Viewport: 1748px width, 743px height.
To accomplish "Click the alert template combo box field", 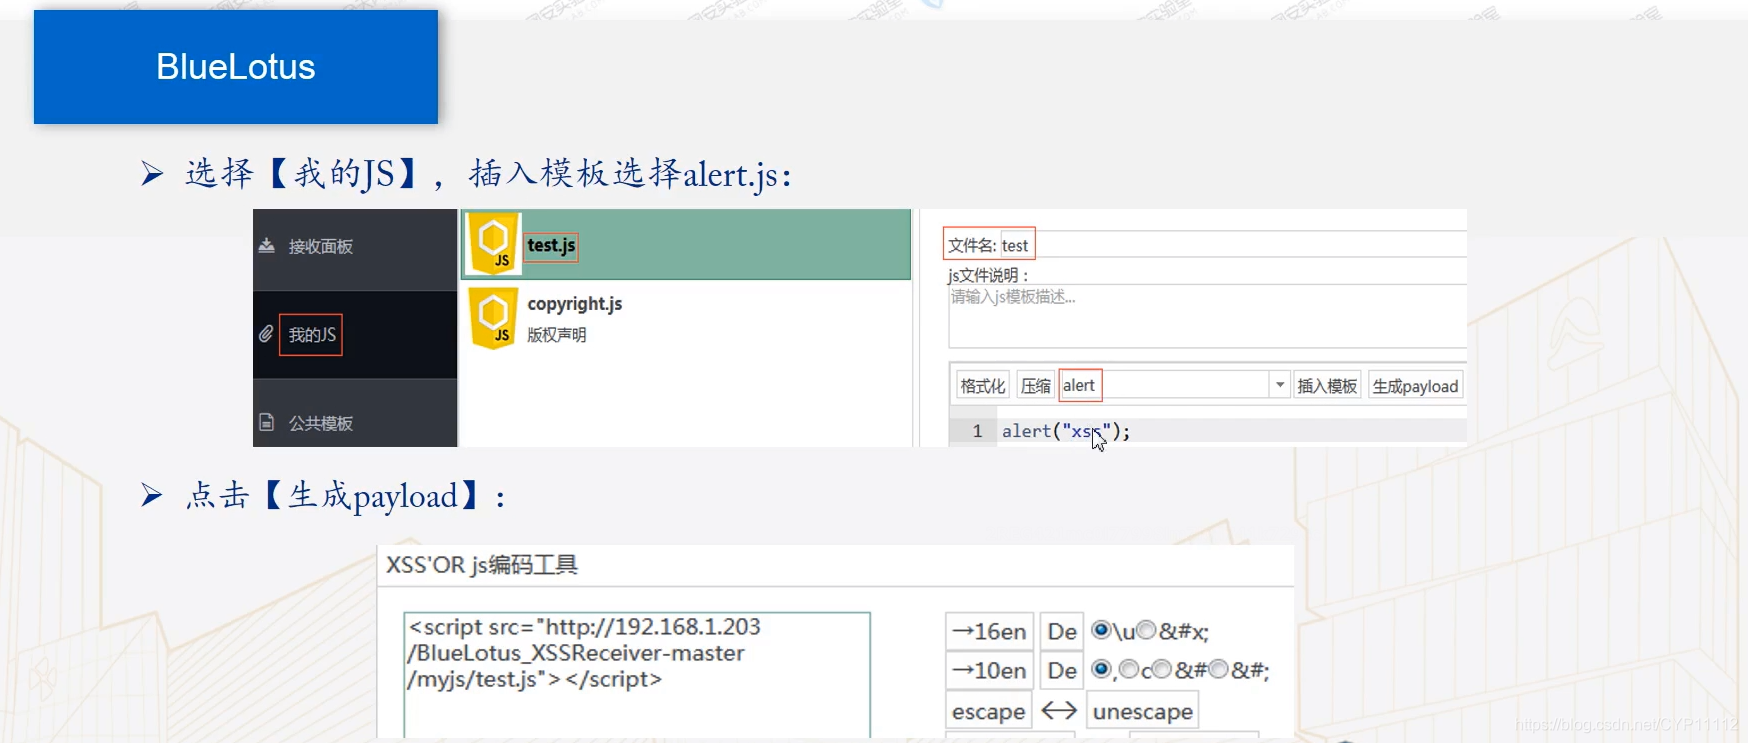I will pyautogui.click(x=1165, y=385).
